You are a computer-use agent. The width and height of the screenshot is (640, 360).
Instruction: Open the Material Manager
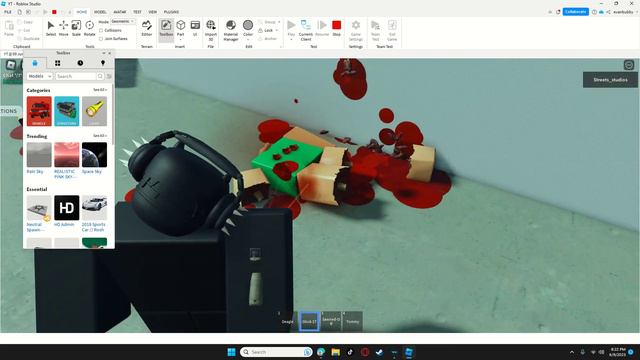(x=231, y=29)
